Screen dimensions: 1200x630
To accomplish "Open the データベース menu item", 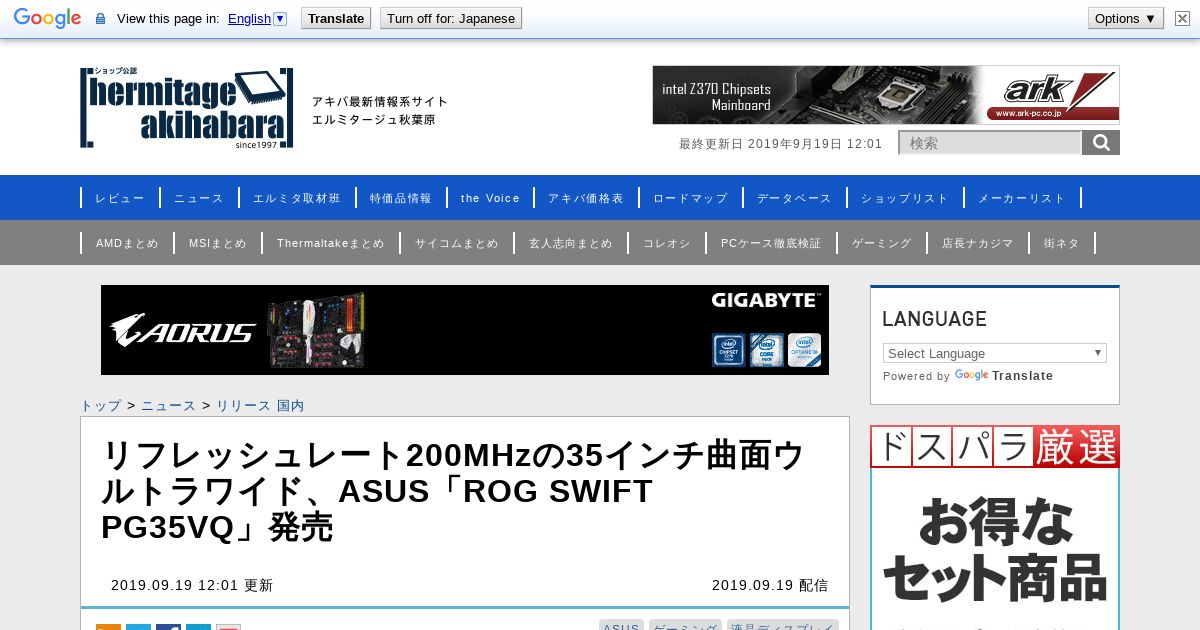I will pos(794,198).
